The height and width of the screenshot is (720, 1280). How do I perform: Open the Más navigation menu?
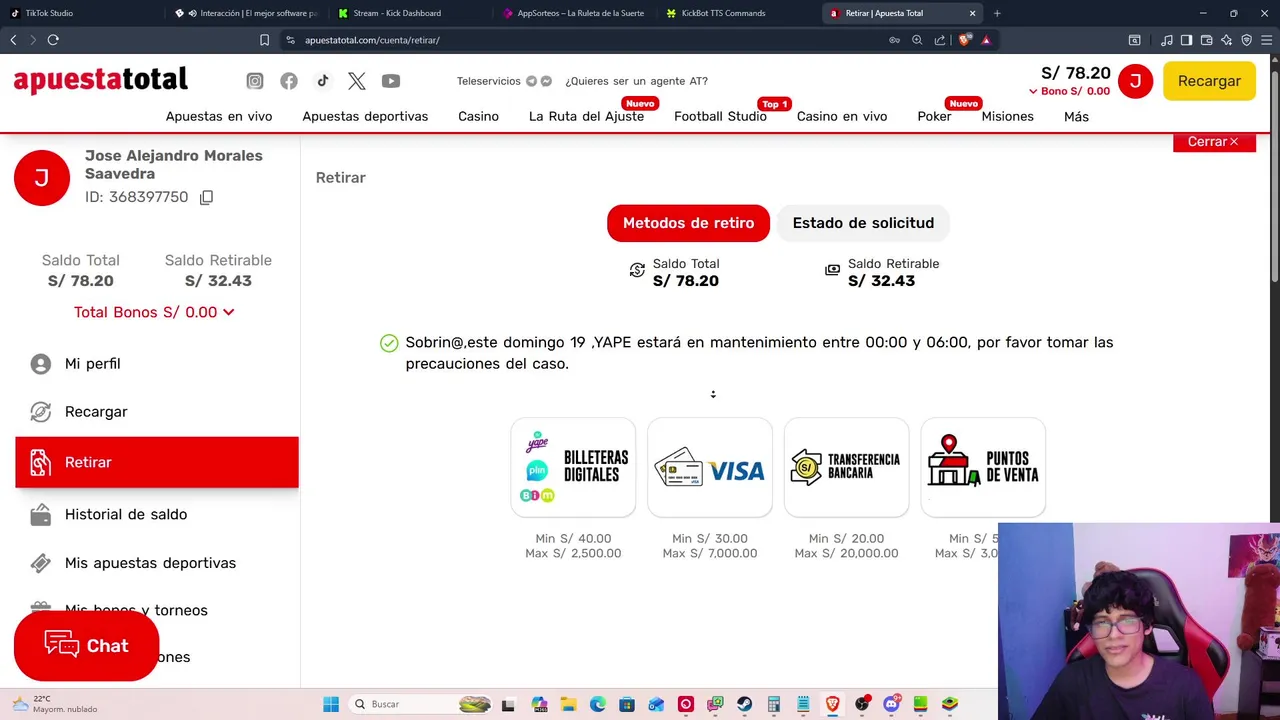[1076, 116]
